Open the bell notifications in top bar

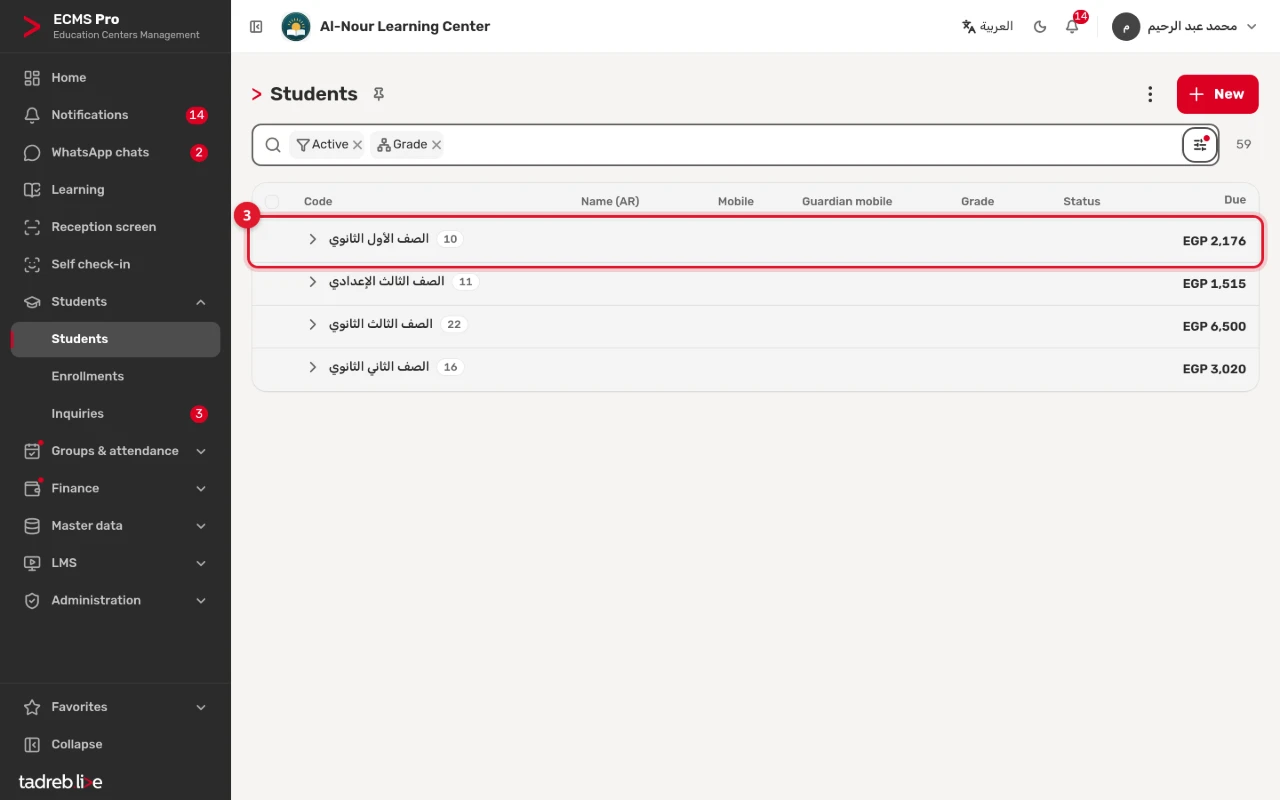coord(1072,27)
